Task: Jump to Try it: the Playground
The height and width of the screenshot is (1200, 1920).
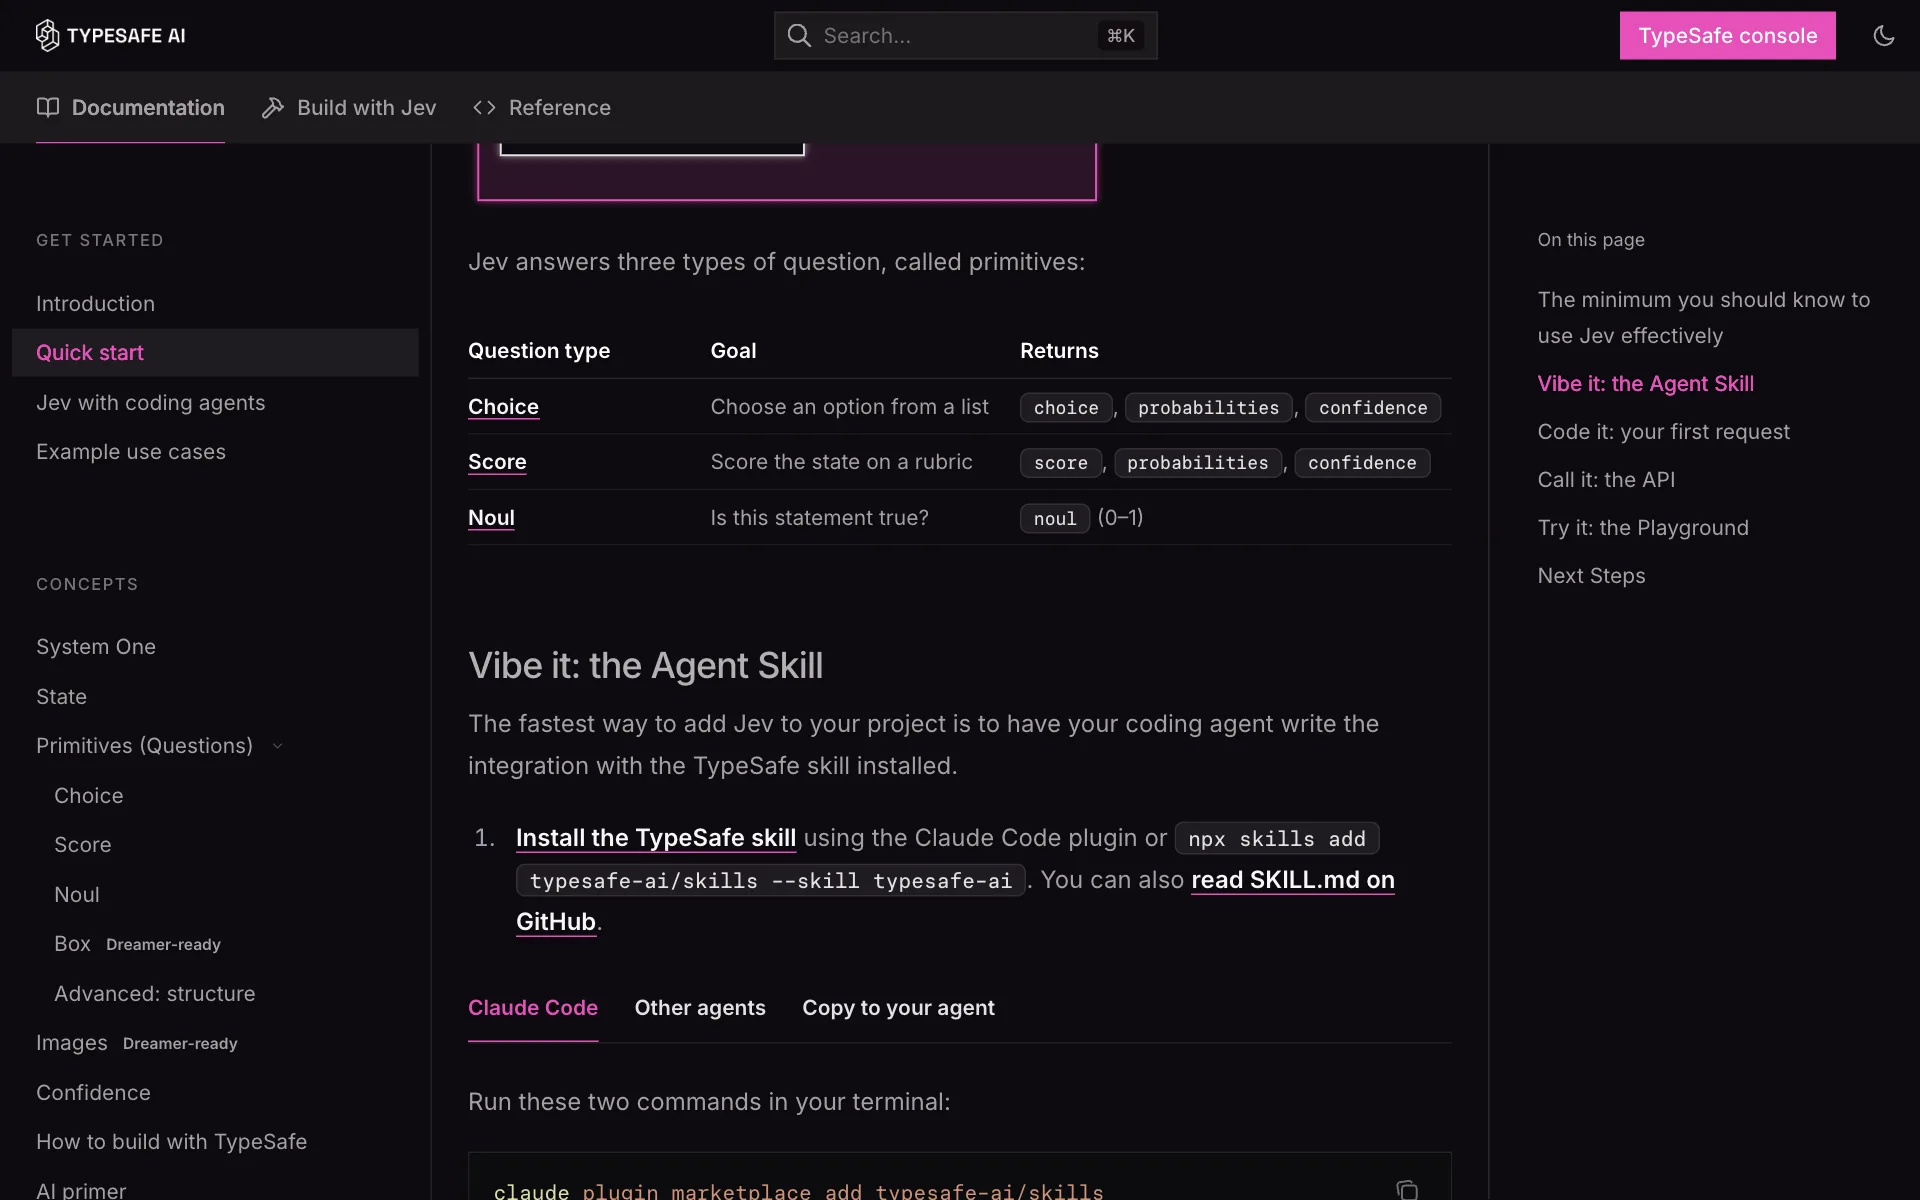Action: (1643, 528)
